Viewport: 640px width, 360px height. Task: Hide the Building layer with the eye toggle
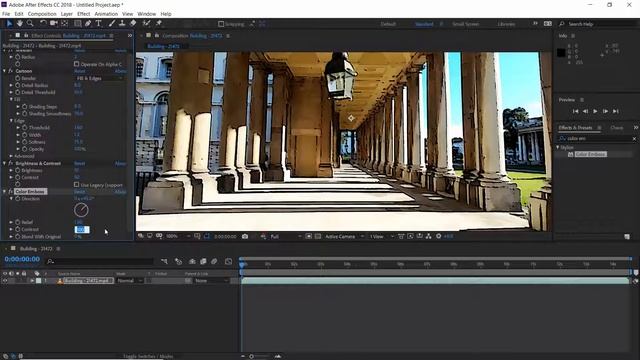point(5,281)
